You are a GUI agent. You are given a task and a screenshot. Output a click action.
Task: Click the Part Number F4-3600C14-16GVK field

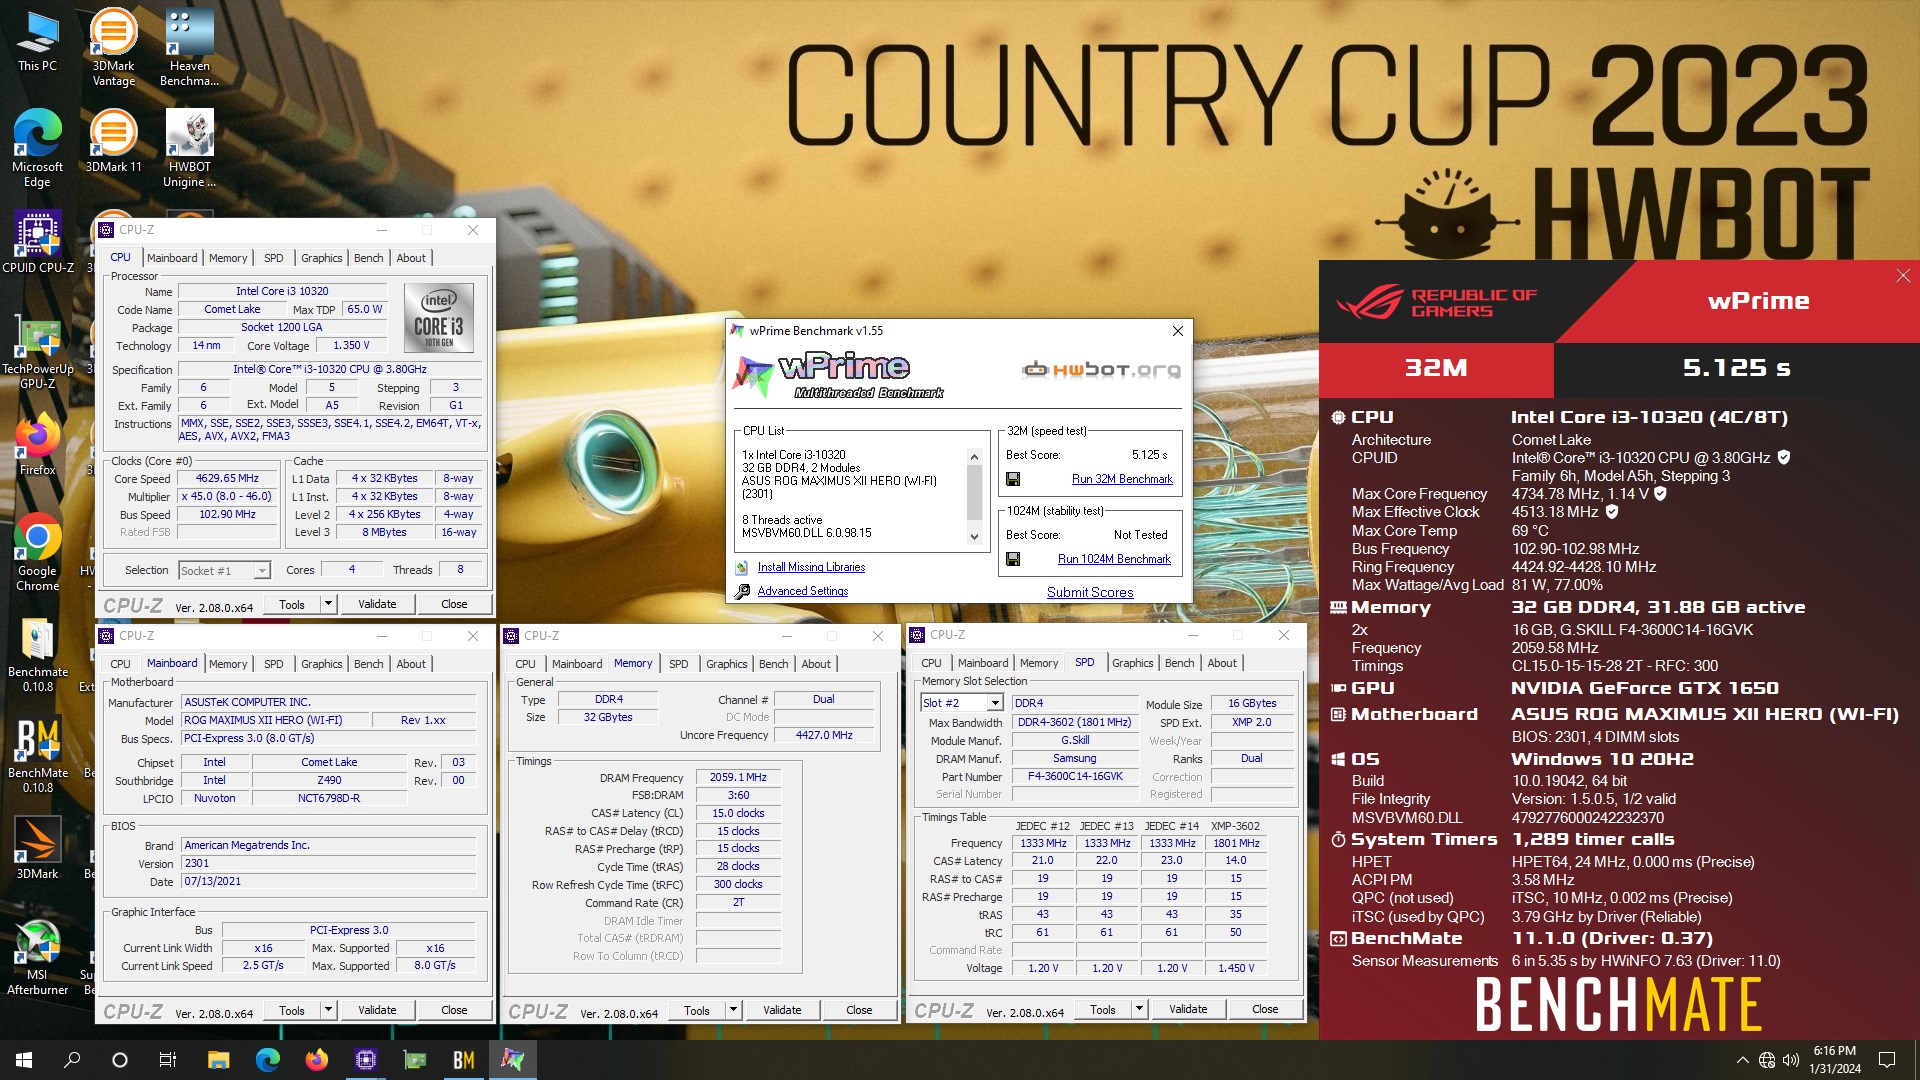(x=1075, y=776)
